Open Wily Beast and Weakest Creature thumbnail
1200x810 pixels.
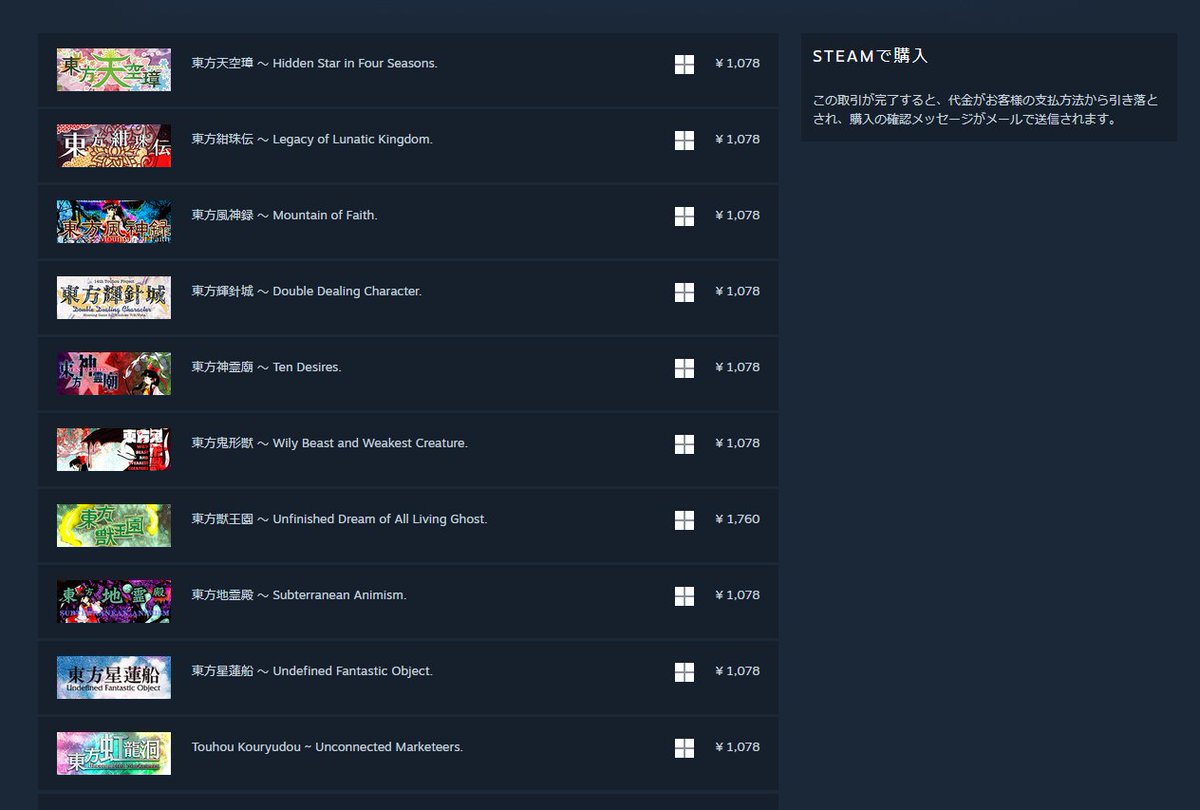pos(114,450)
